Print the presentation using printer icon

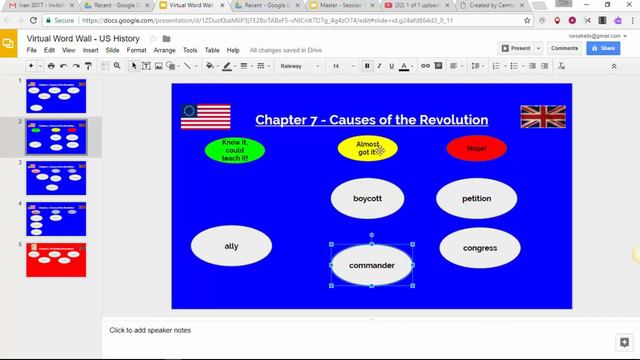(x=51, y=66)
